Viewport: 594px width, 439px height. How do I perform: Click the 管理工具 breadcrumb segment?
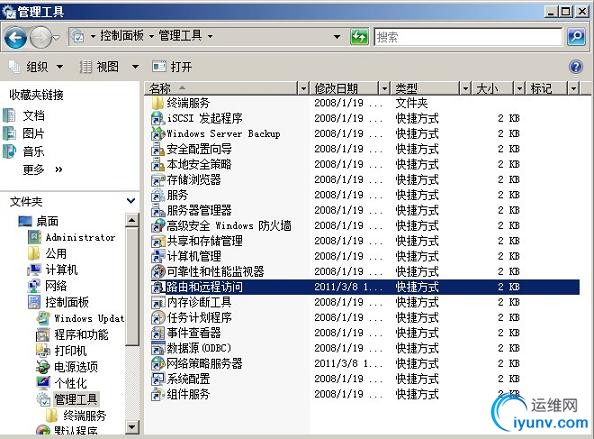(x=180, y=36)
